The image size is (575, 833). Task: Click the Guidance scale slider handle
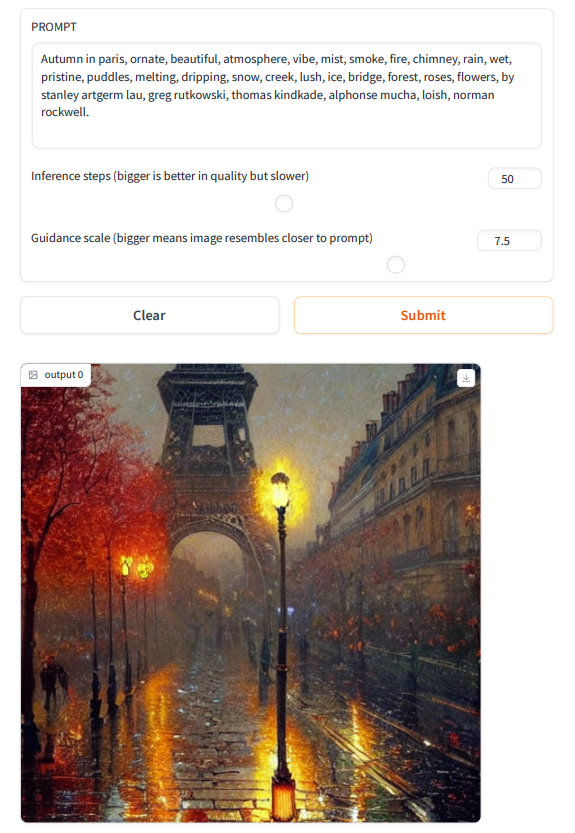tap(395, 265)
